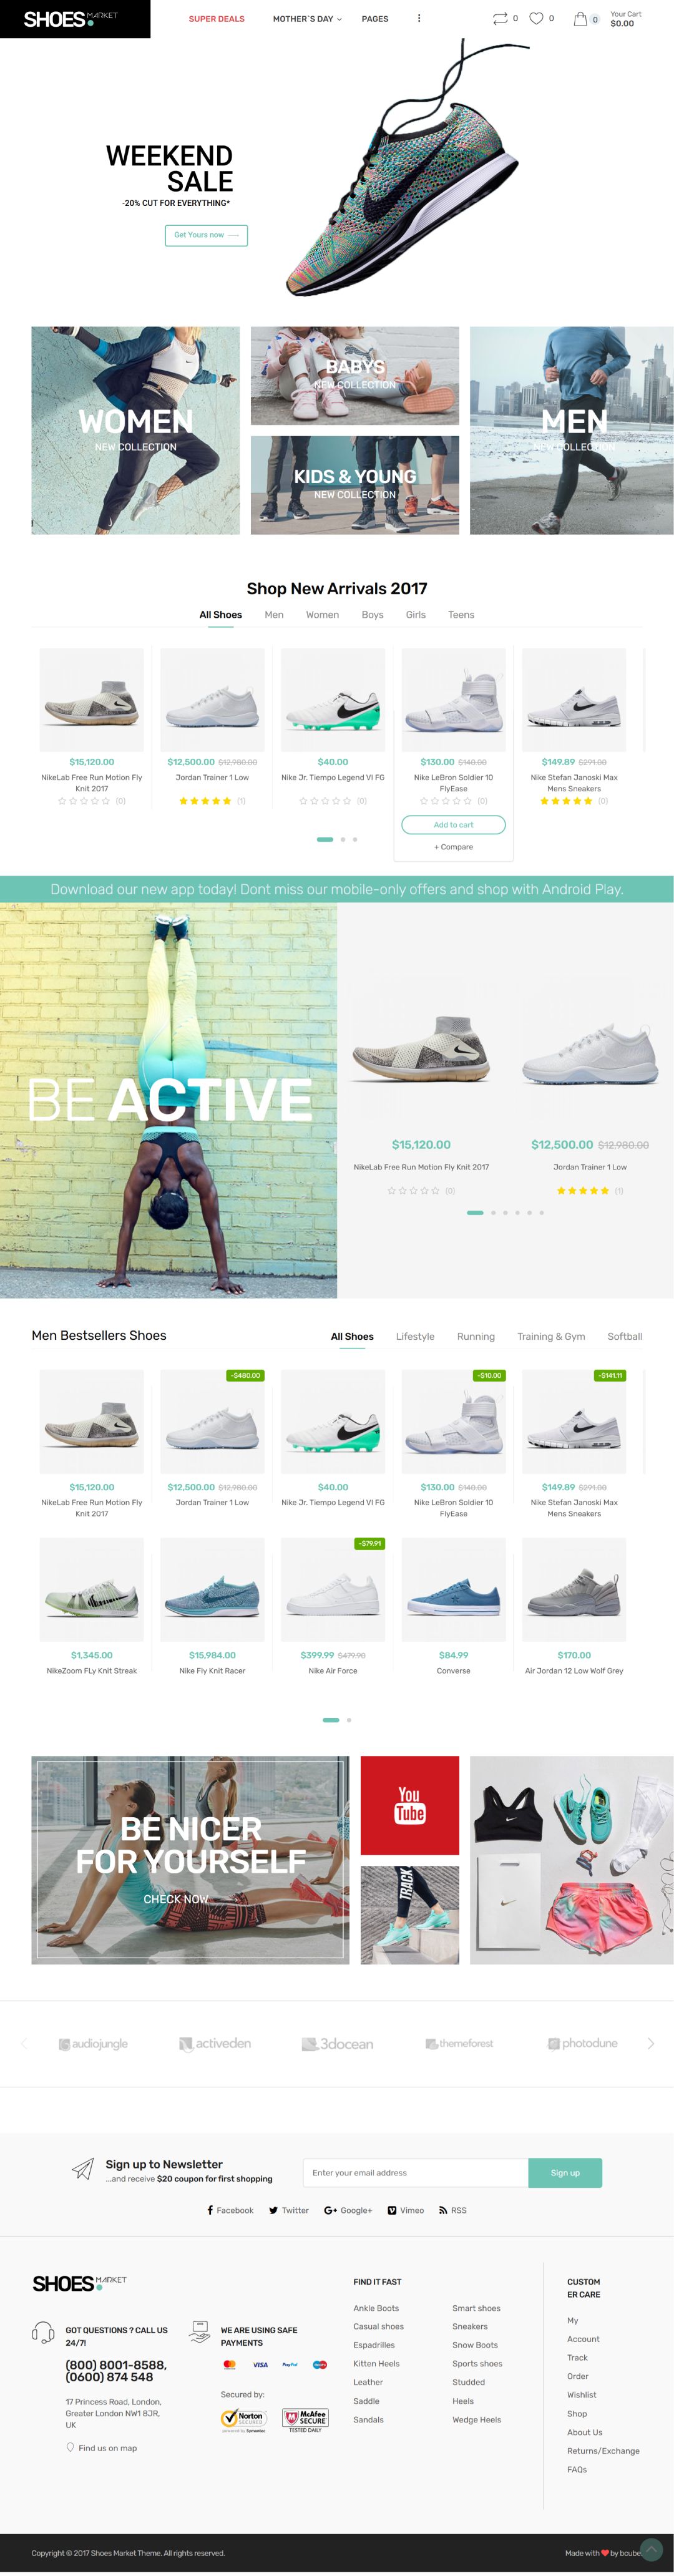
Task: Add Nike LeBron Soldier 10 to cart
Action: 453,824
